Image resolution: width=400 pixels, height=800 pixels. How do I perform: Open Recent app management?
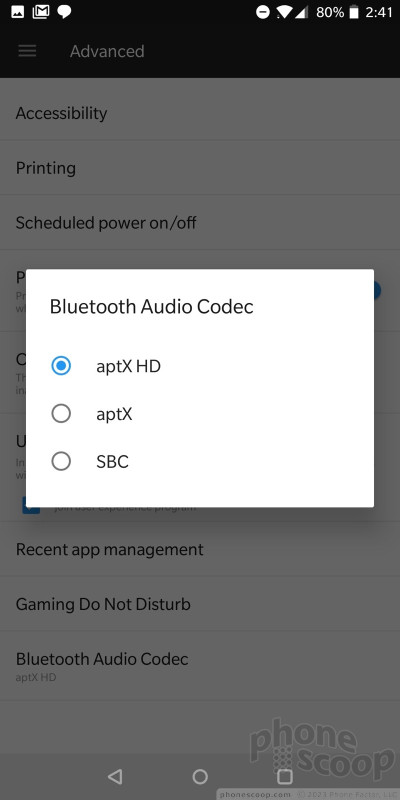pos(200,549)
